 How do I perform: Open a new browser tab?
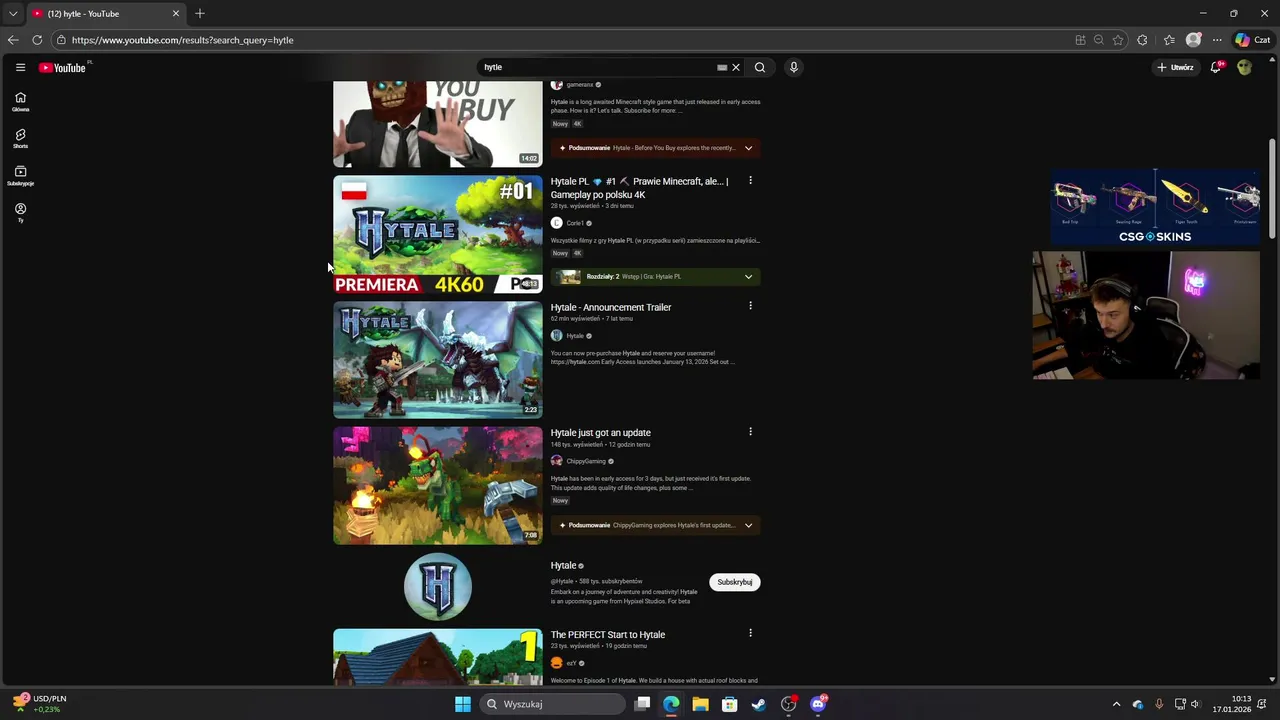pos(200,13)
